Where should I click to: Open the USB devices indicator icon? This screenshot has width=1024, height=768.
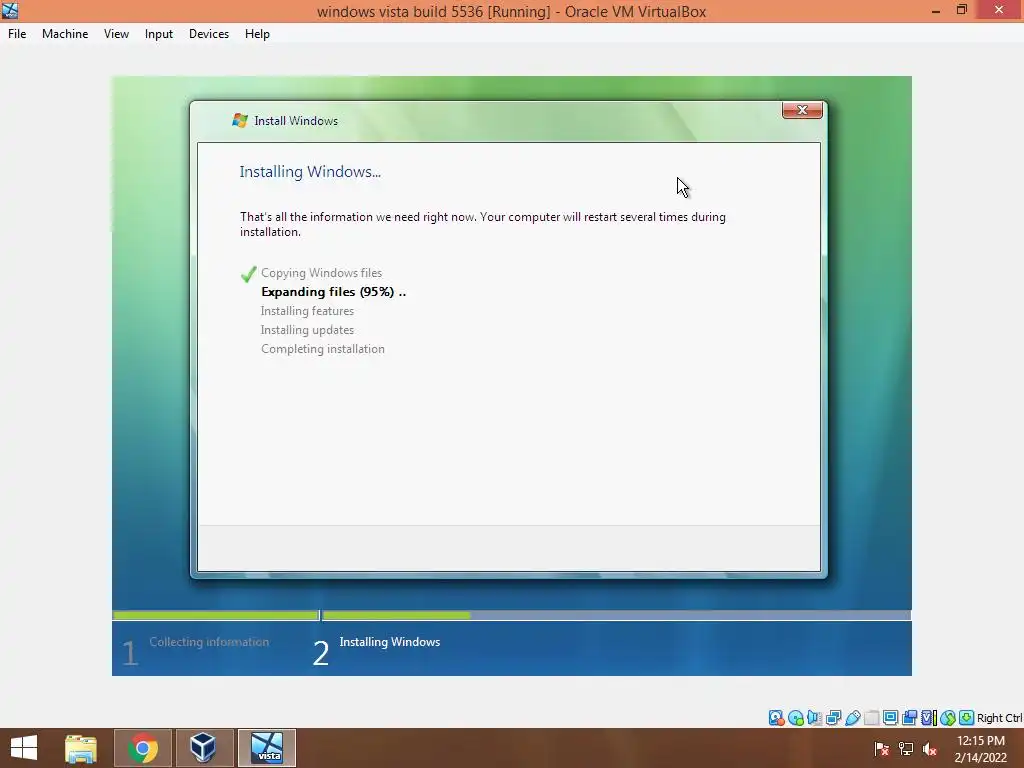[x=853, y=718]
